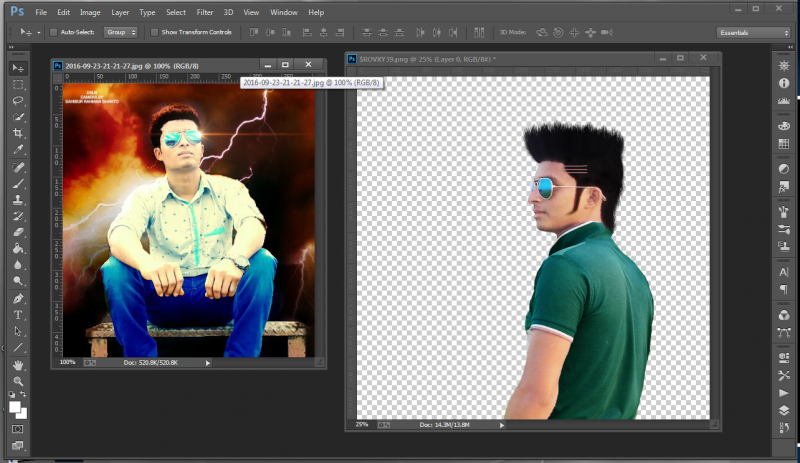The width and height of the screenshot is (800, 463).
Task: Toggle Quick Mask mode button
Action: click(18, 428)
